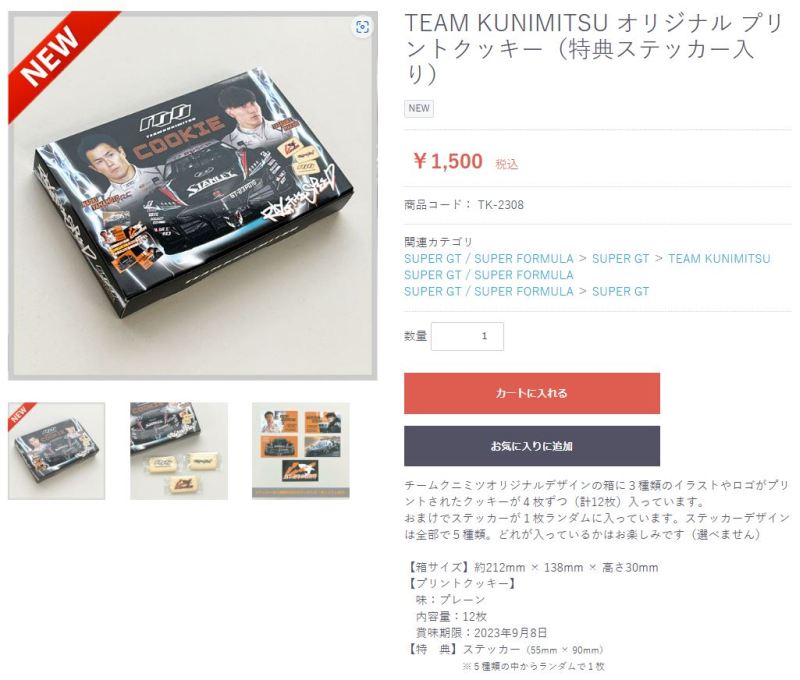
Task: Click the 商品コード TK-2308 text
Action: pos(464,205)
